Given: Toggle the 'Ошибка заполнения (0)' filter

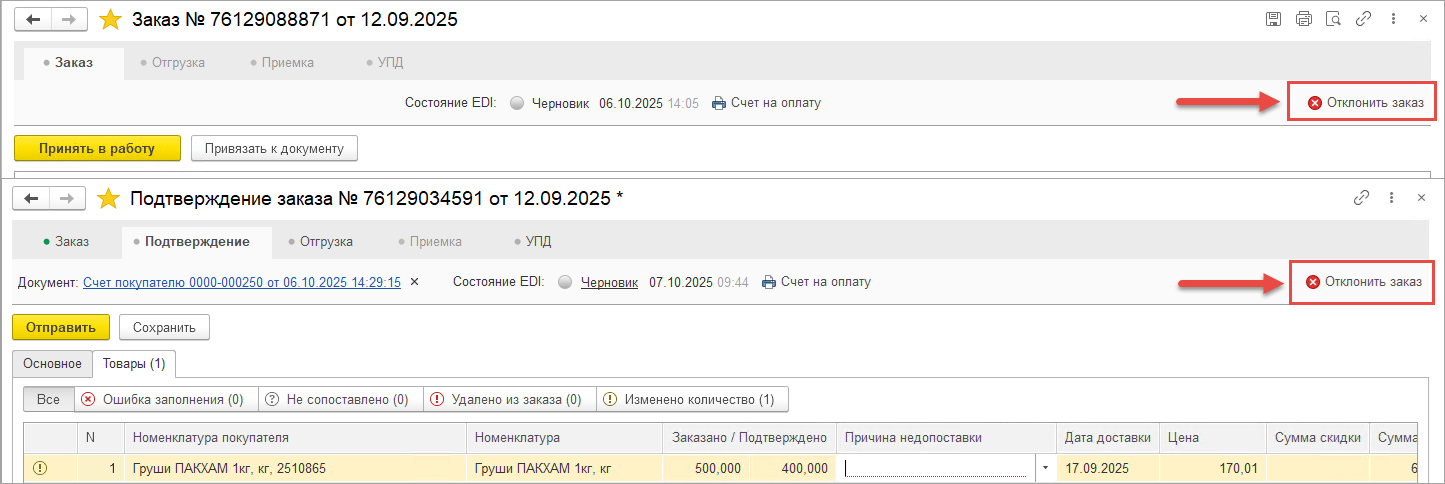Looking at the screenshot, I should coord(163,400).
